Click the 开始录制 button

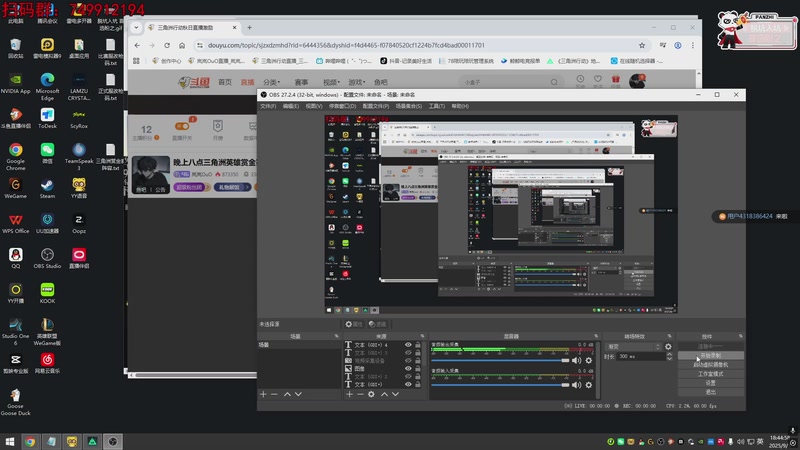click(x=708, y=355)
